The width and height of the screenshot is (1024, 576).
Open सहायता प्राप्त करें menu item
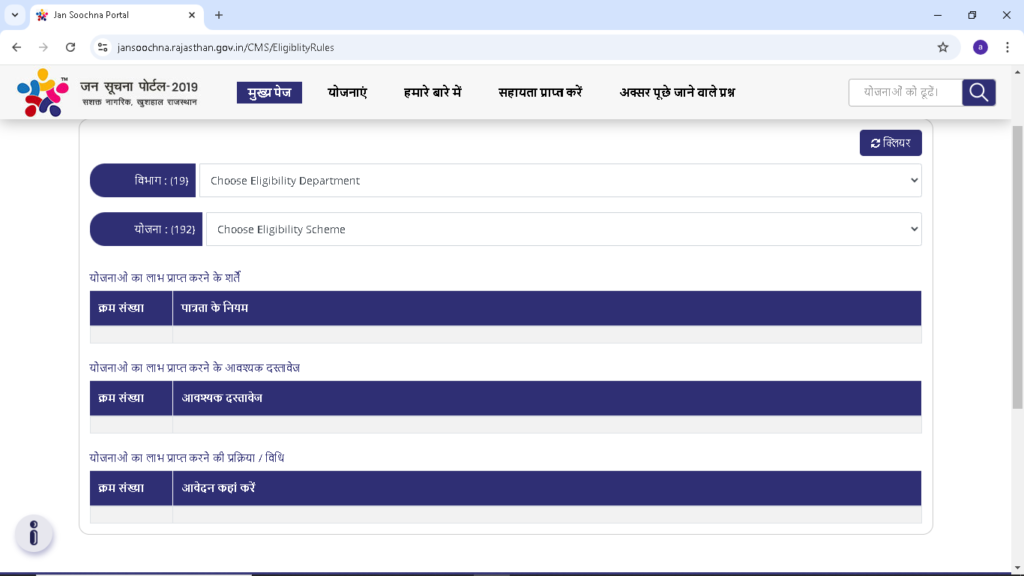540,93
